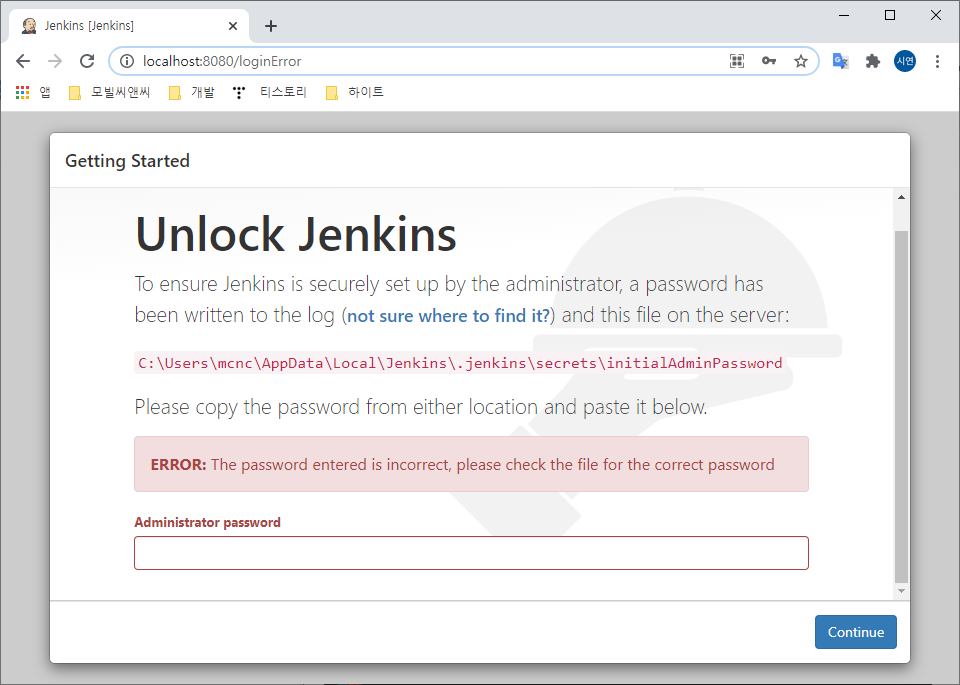Go back with the browser back arrow
This screenshot has width=960, height=685.
[x=23, y=61]
